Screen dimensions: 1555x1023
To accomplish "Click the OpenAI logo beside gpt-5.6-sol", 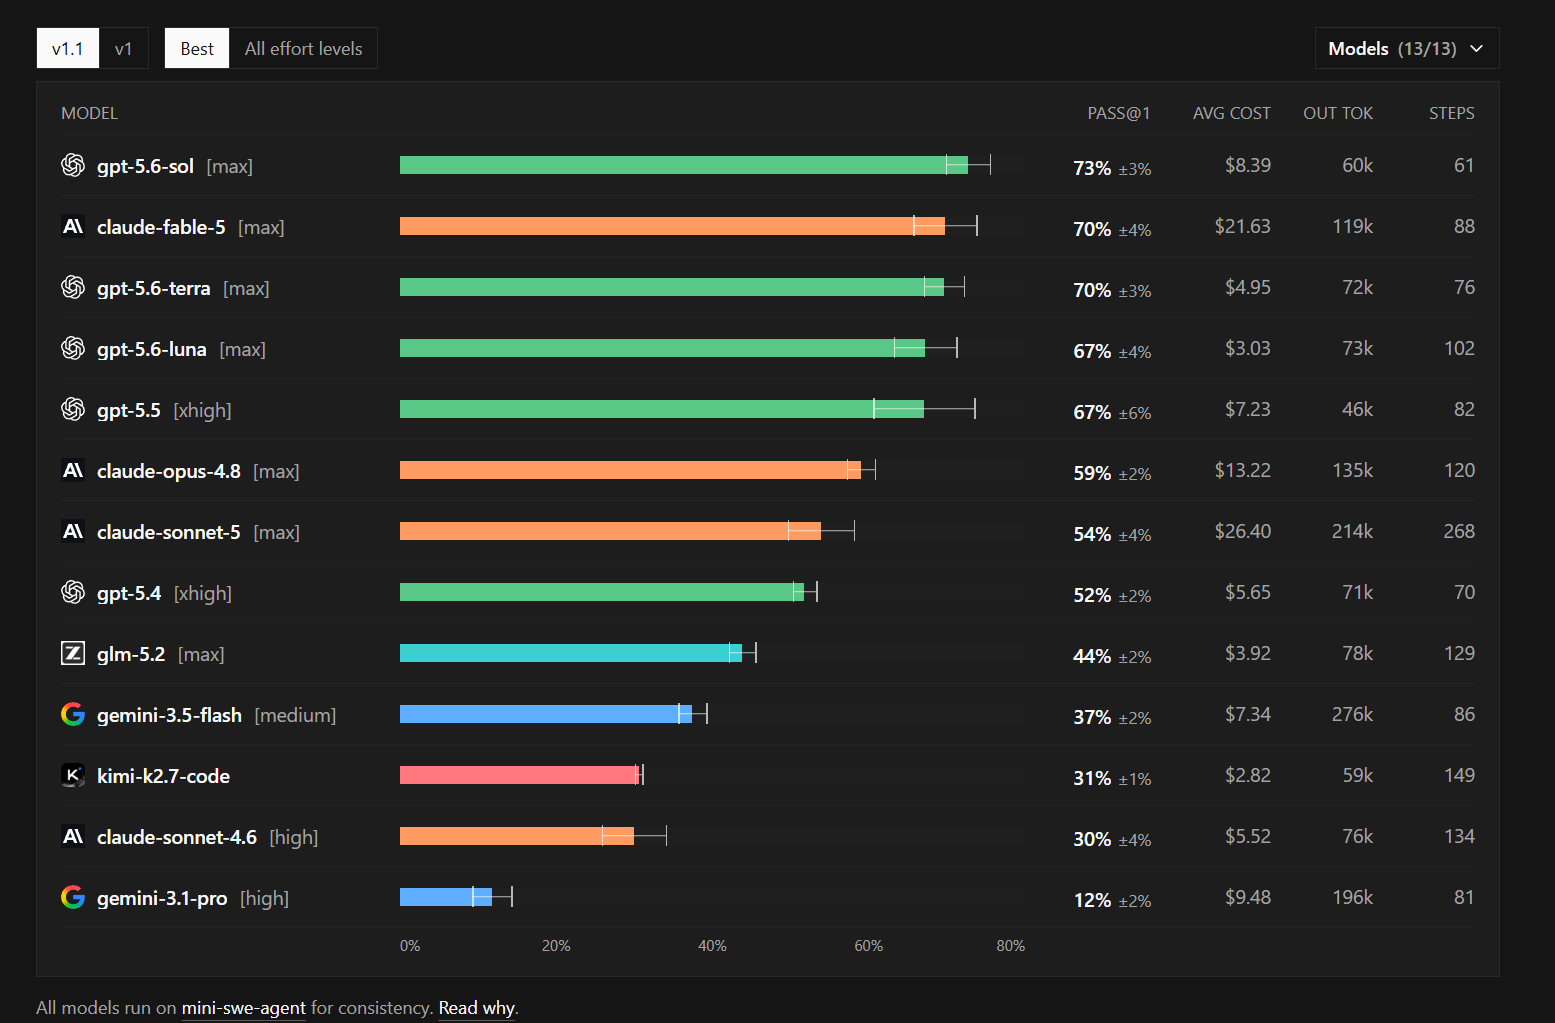I will (x=73, y=165).
